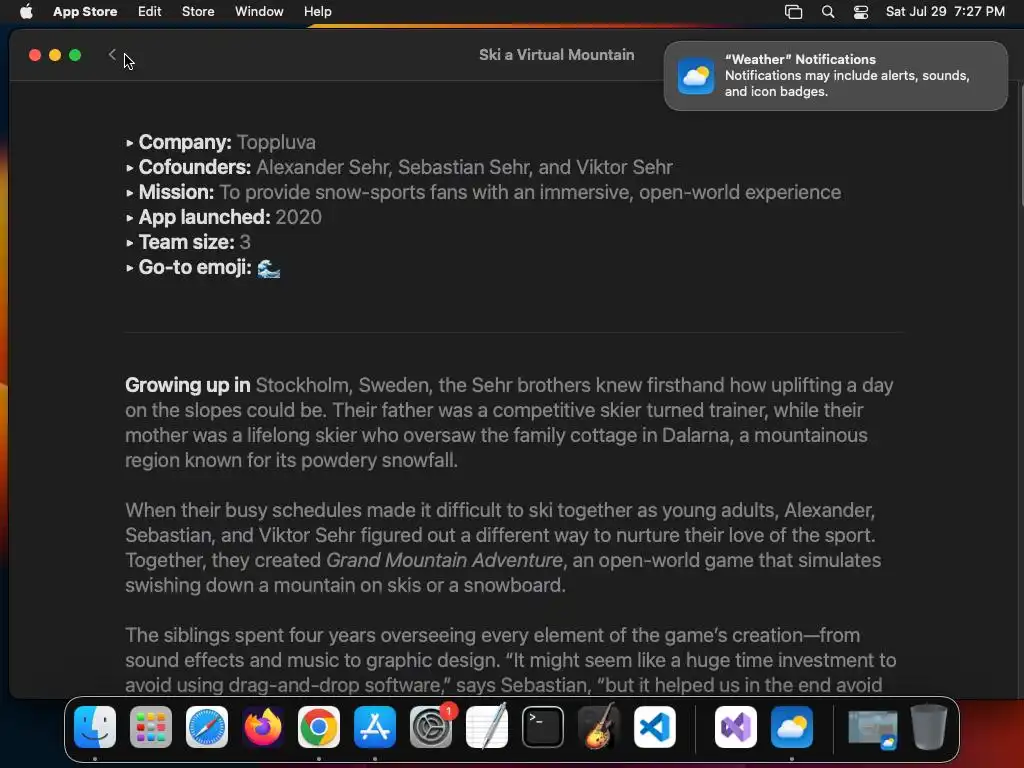Open the Edit menu

[150, 11]
